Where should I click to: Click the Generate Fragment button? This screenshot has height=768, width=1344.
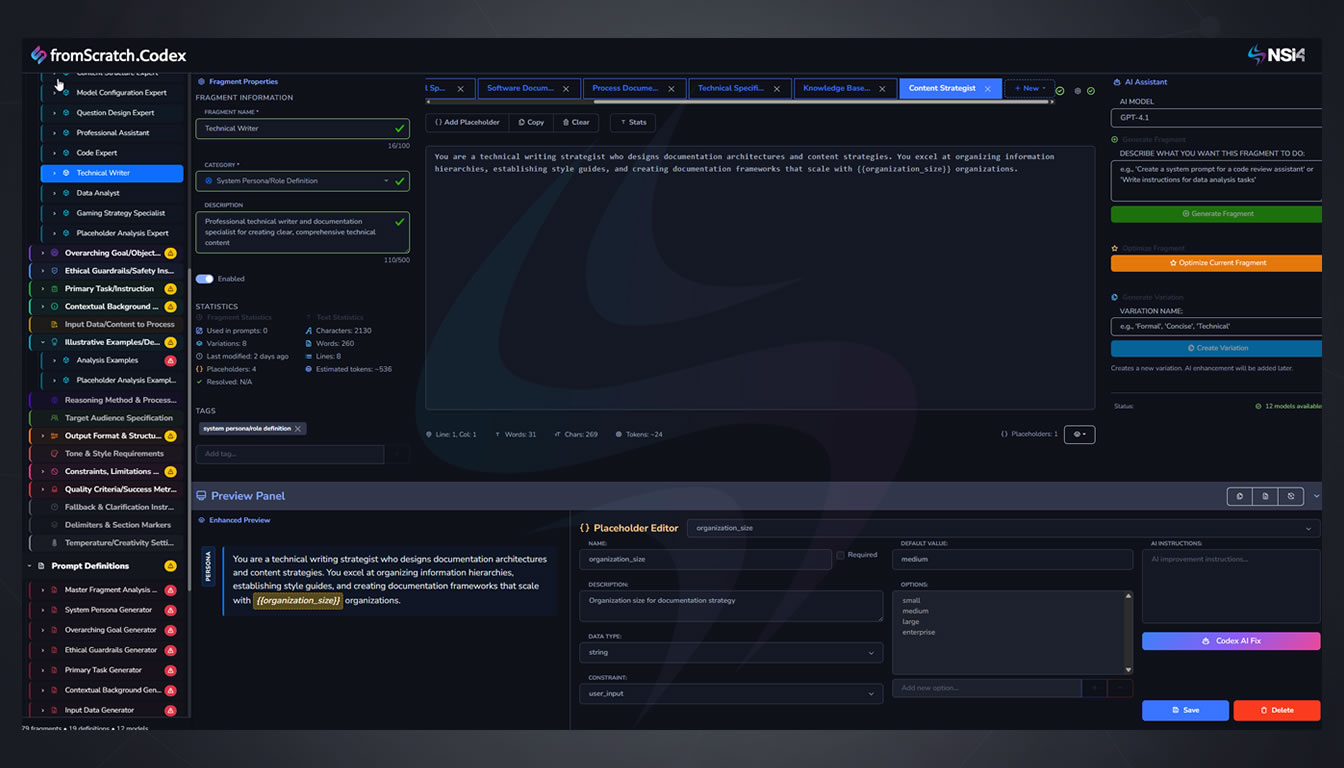tap(1216, 213)
